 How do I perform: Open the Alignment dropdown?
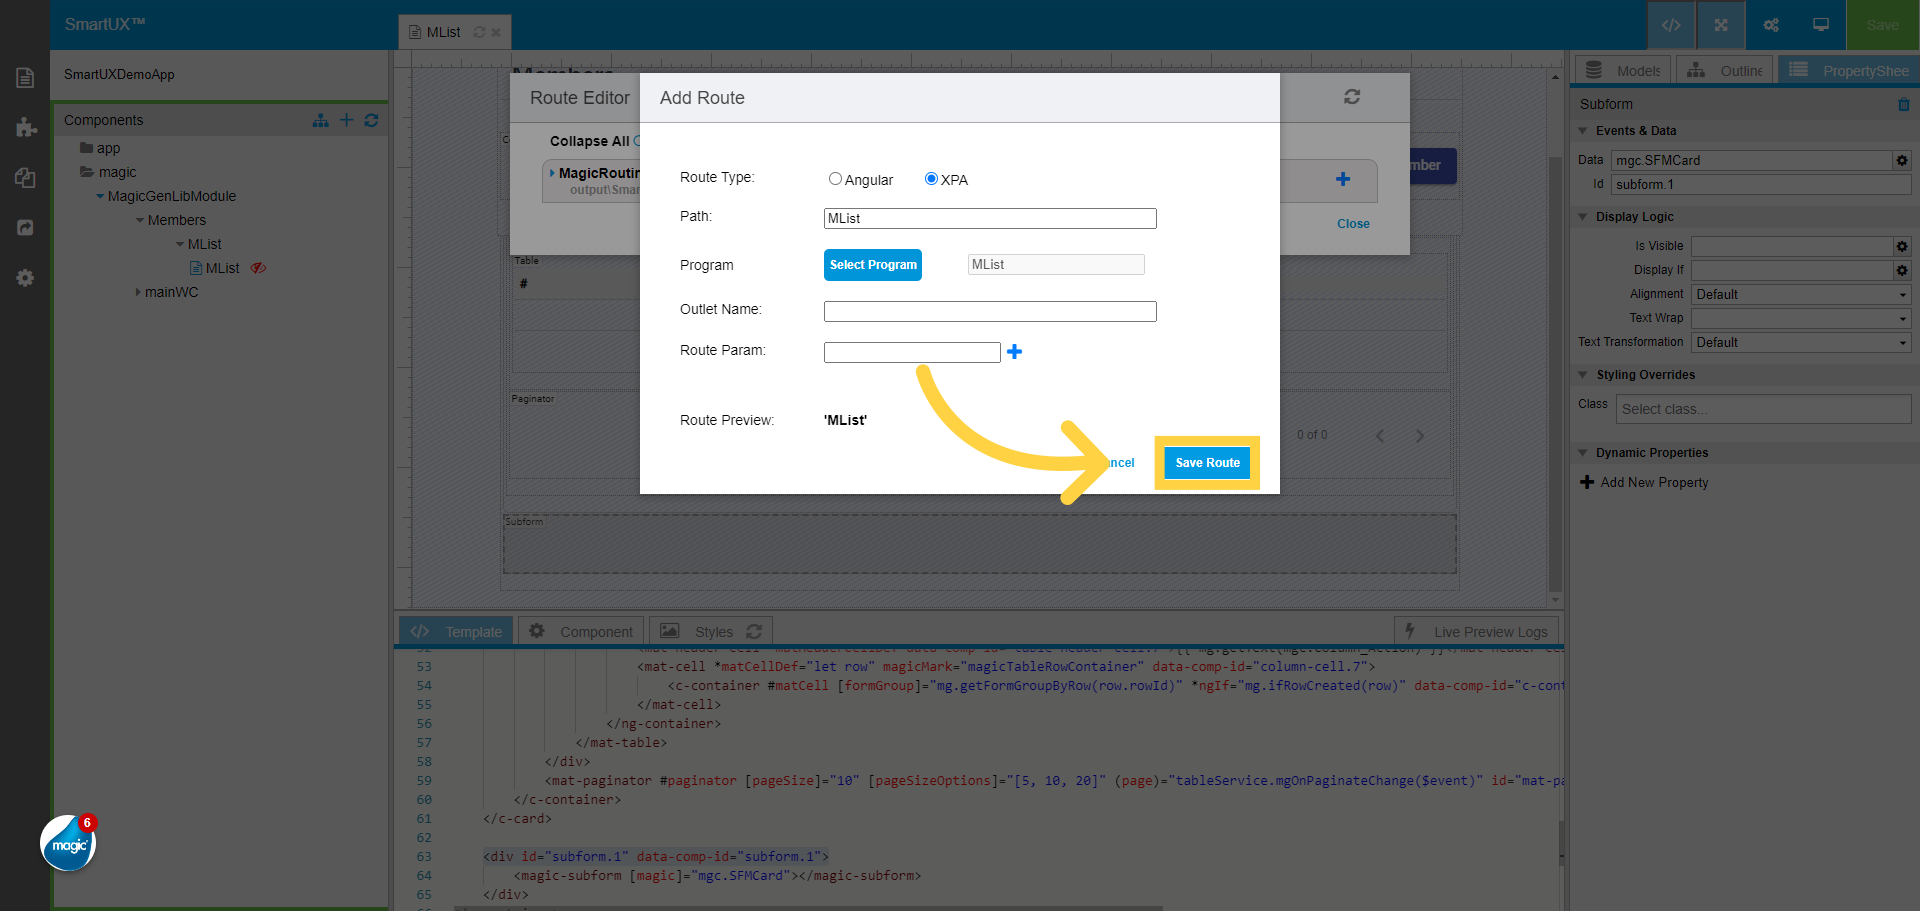(x=1800, y=294)
